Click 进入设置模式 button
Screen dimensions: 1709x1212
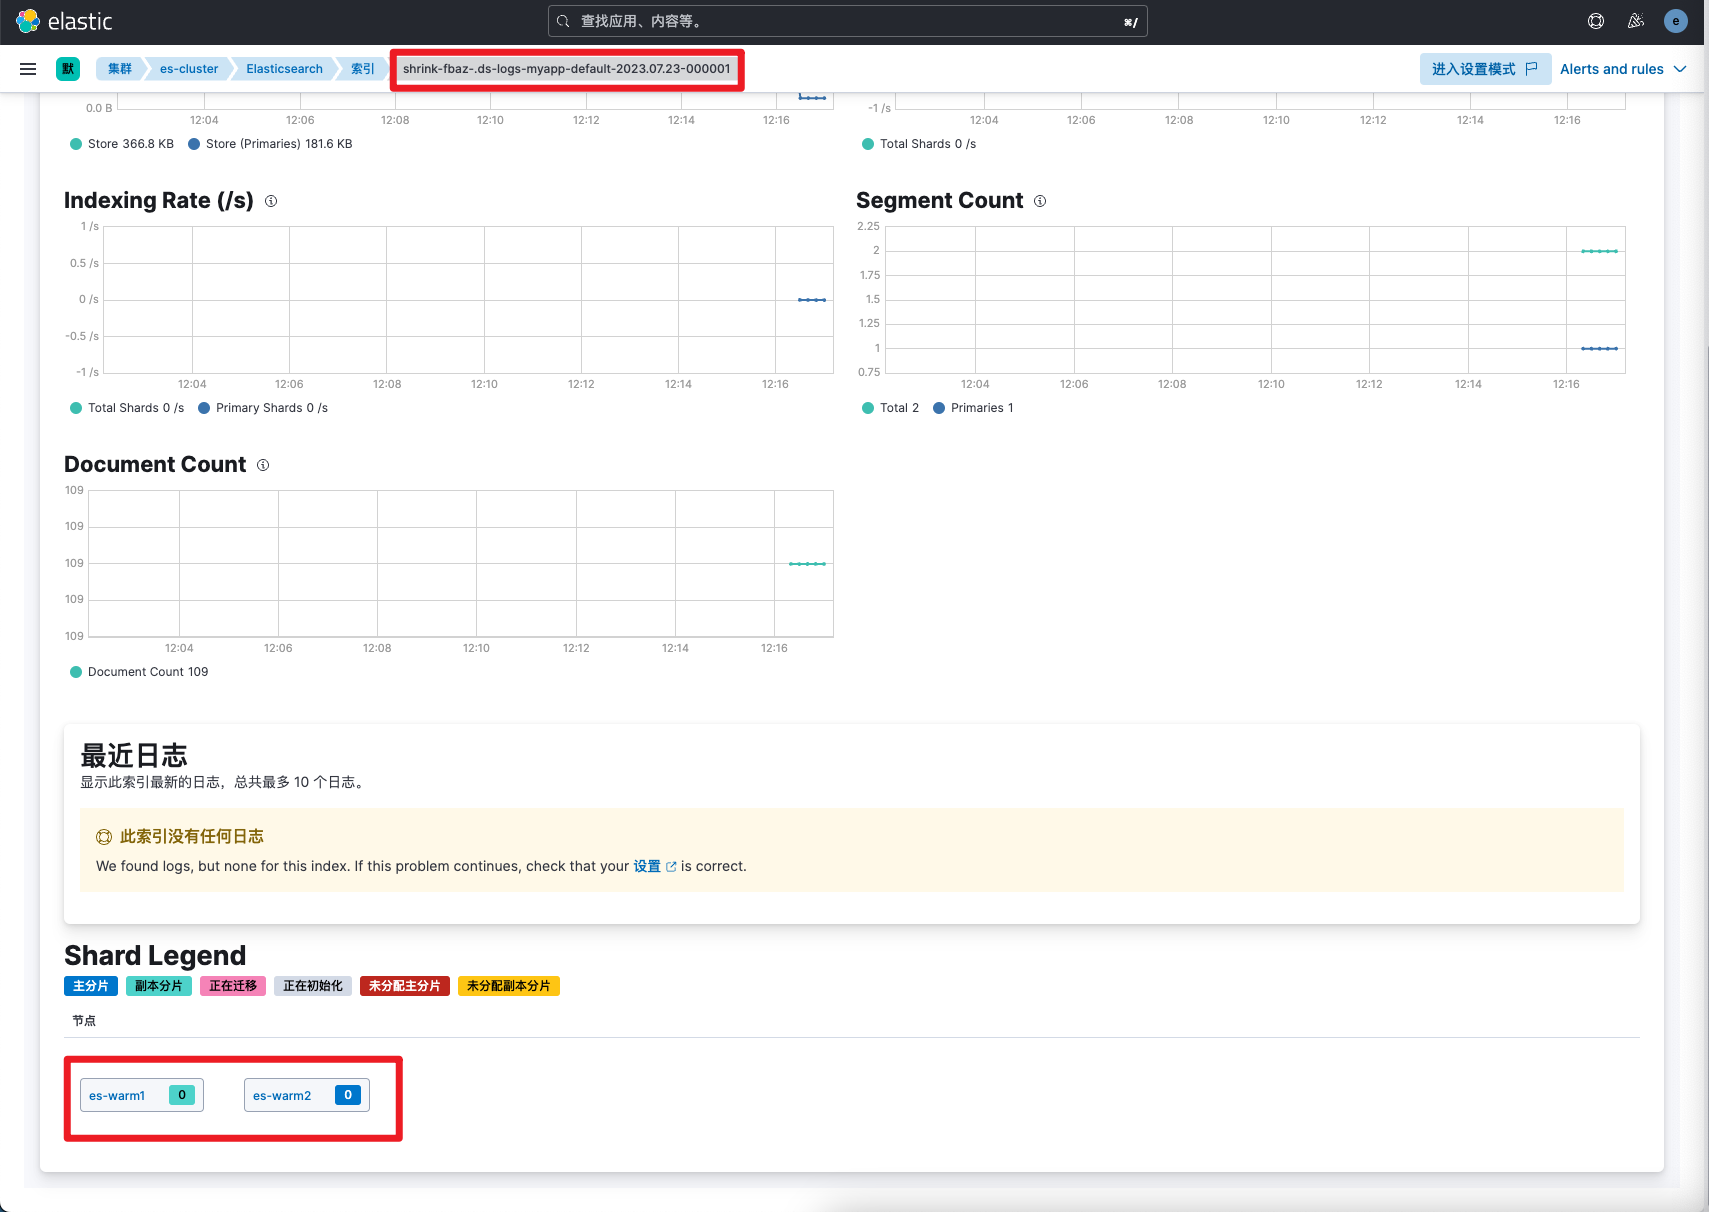click(1485, 69)
